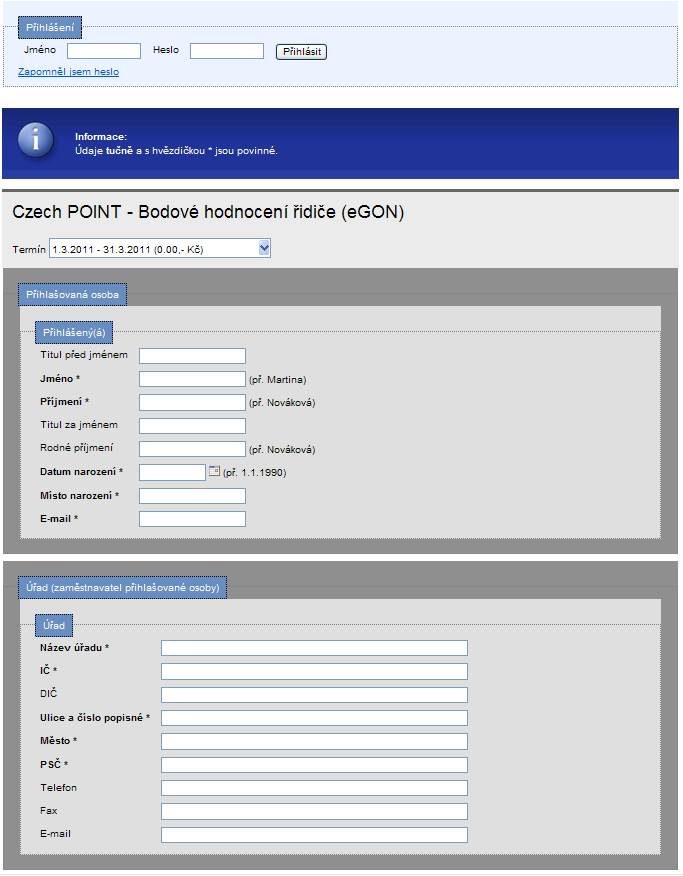Click the Město input field
The height and width of the screenshot is (876, 683).
(x=314, y=741)
